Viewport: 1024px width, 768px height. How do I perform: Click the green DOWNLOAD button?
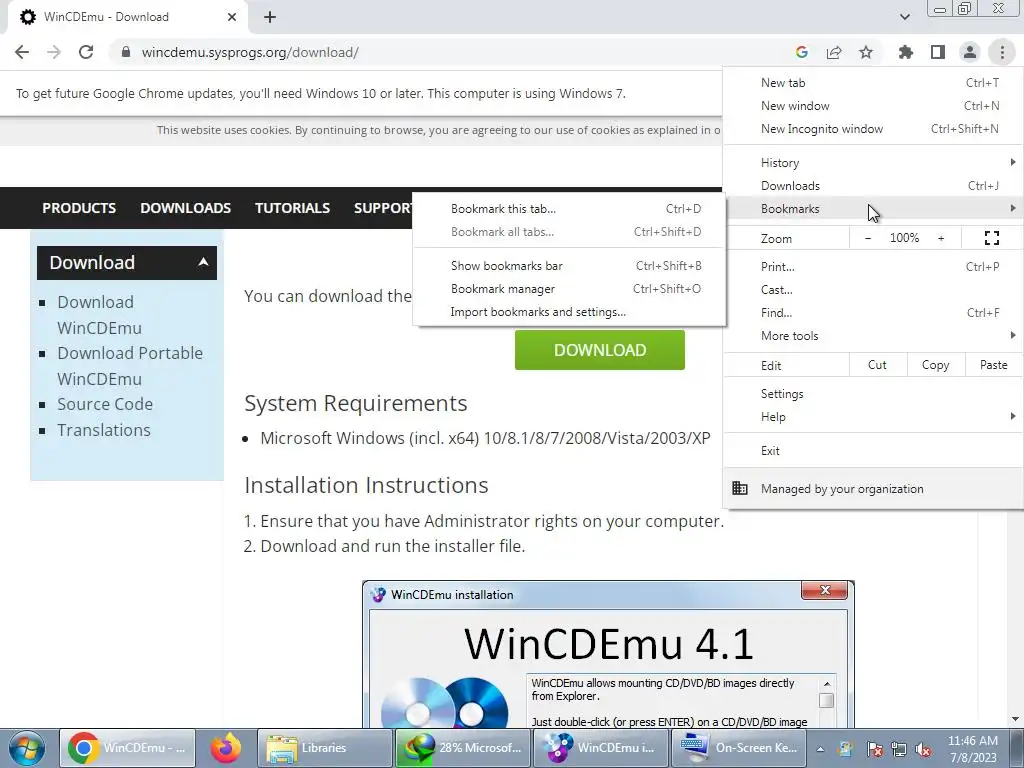[x=600, y=350]
